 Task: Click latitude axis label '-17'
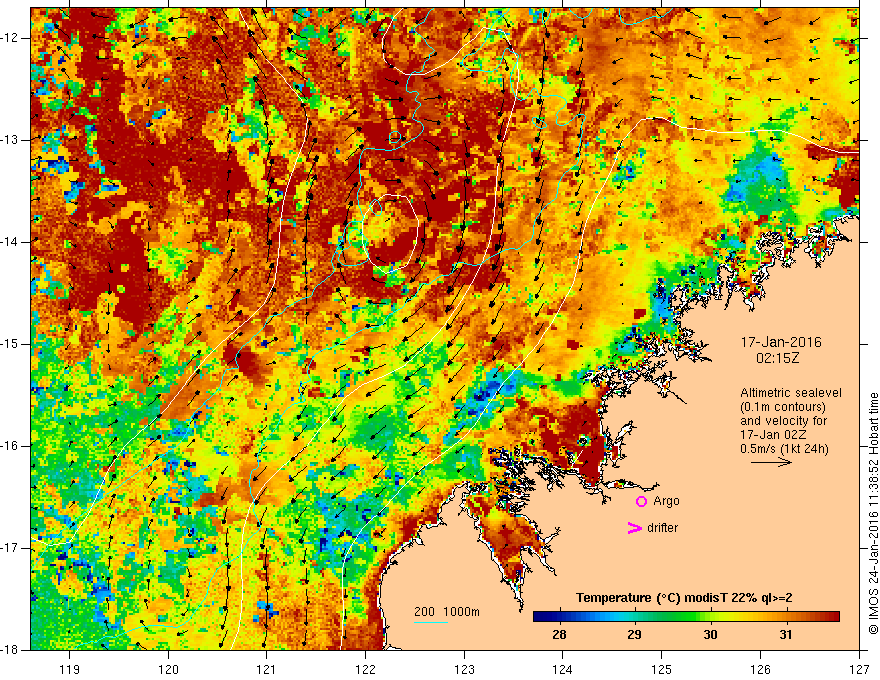tap(10, 548)
